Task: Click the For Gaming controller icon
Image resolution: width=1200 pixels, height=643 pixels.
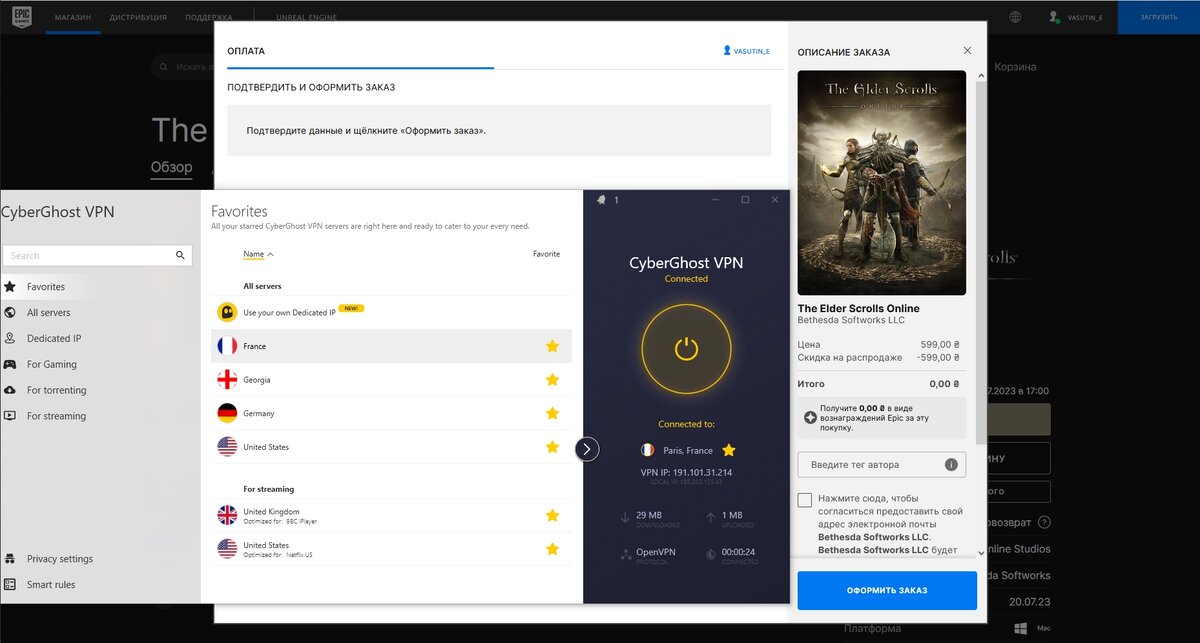Action: point(10,364)
